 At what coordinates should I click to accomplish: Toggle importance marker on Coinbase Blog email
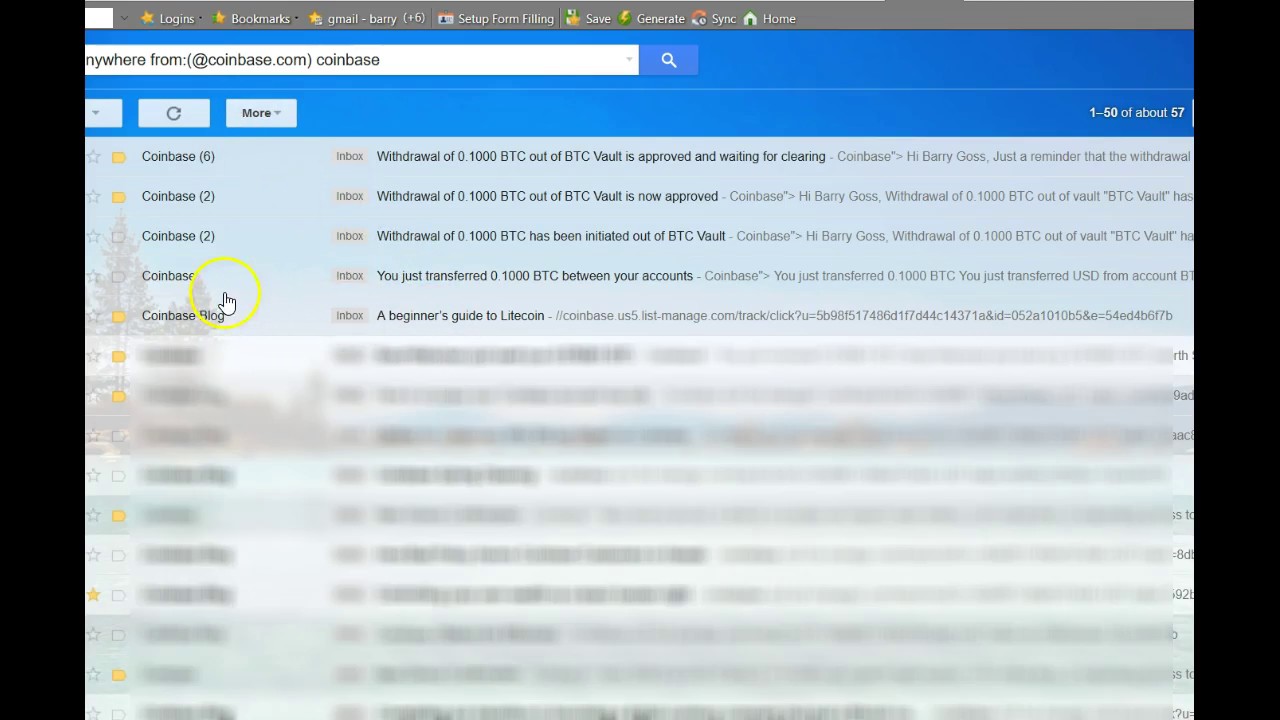(x=119, y=316)
